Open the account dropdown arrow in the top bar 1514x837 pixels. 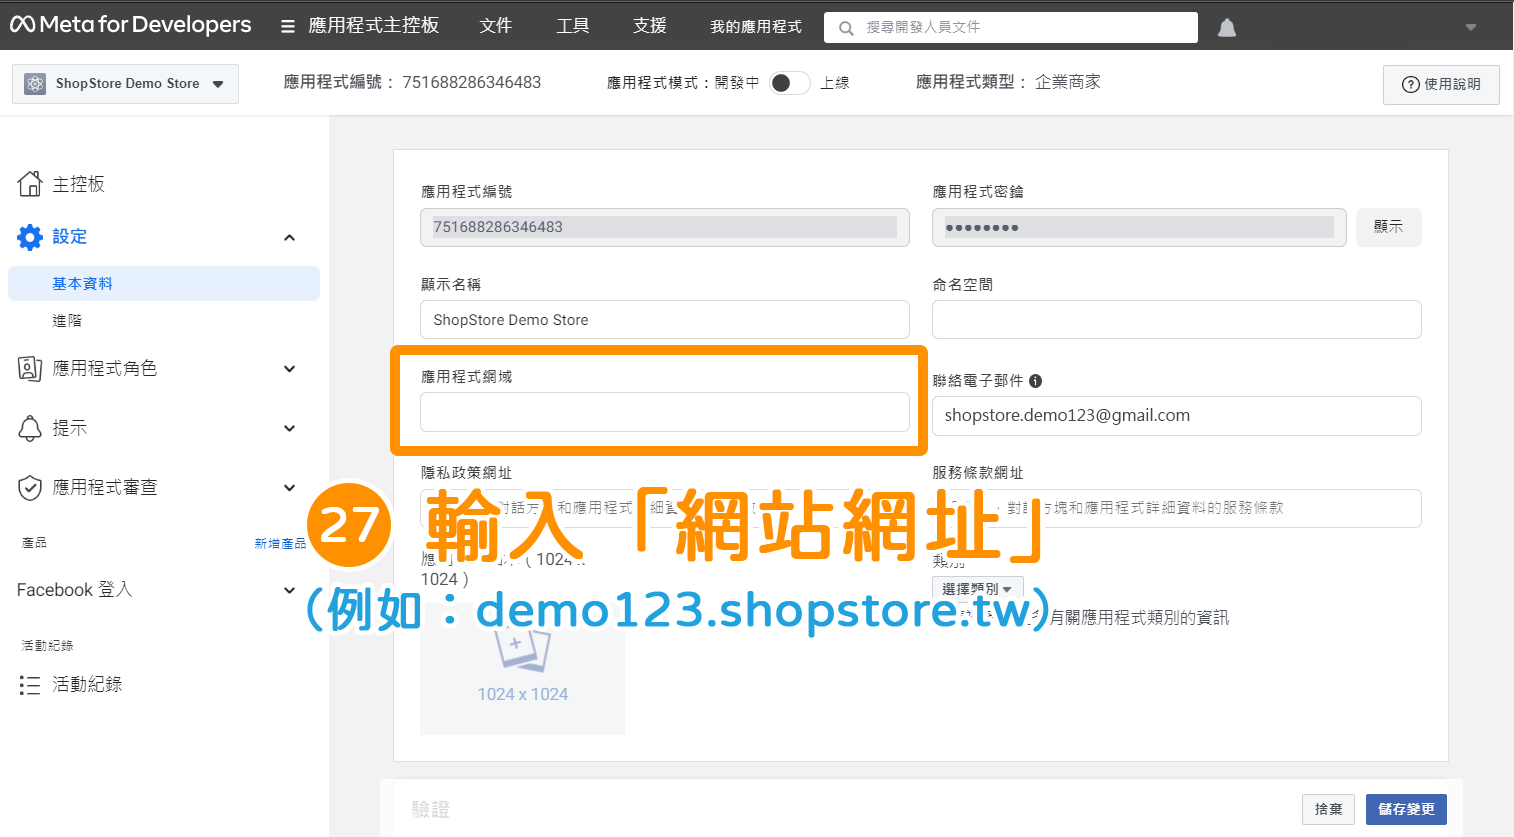click(1471, 27)
